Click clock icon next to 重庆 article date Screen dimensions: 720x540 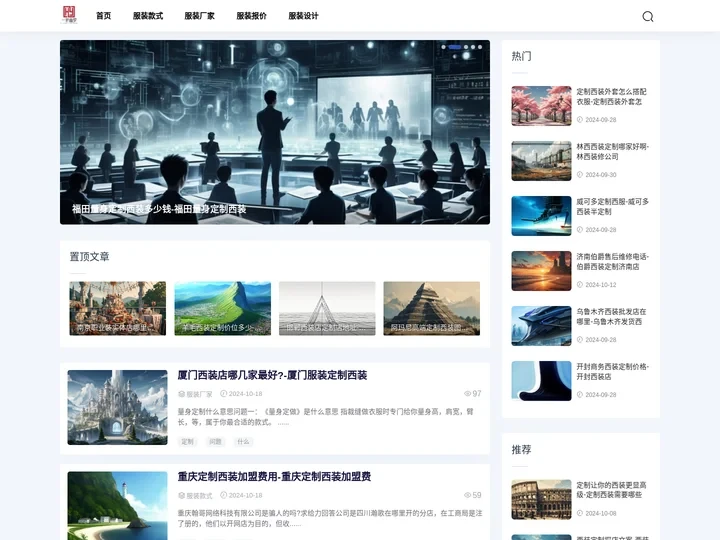pos(223,495)
